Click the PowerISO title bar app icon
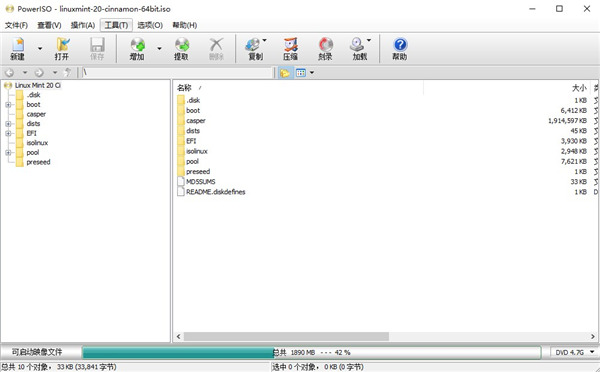The width and height of the screenshot is (600, 372). pos(10,9)
